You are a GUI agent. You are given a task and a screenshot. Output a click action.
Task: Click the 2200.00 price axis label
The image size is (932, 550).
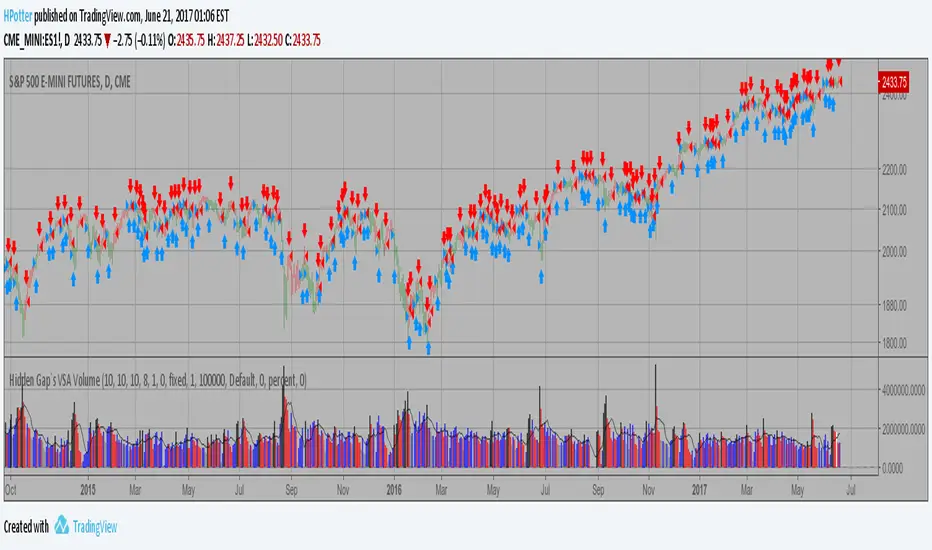pyautogui.click(x=894, y=169)
